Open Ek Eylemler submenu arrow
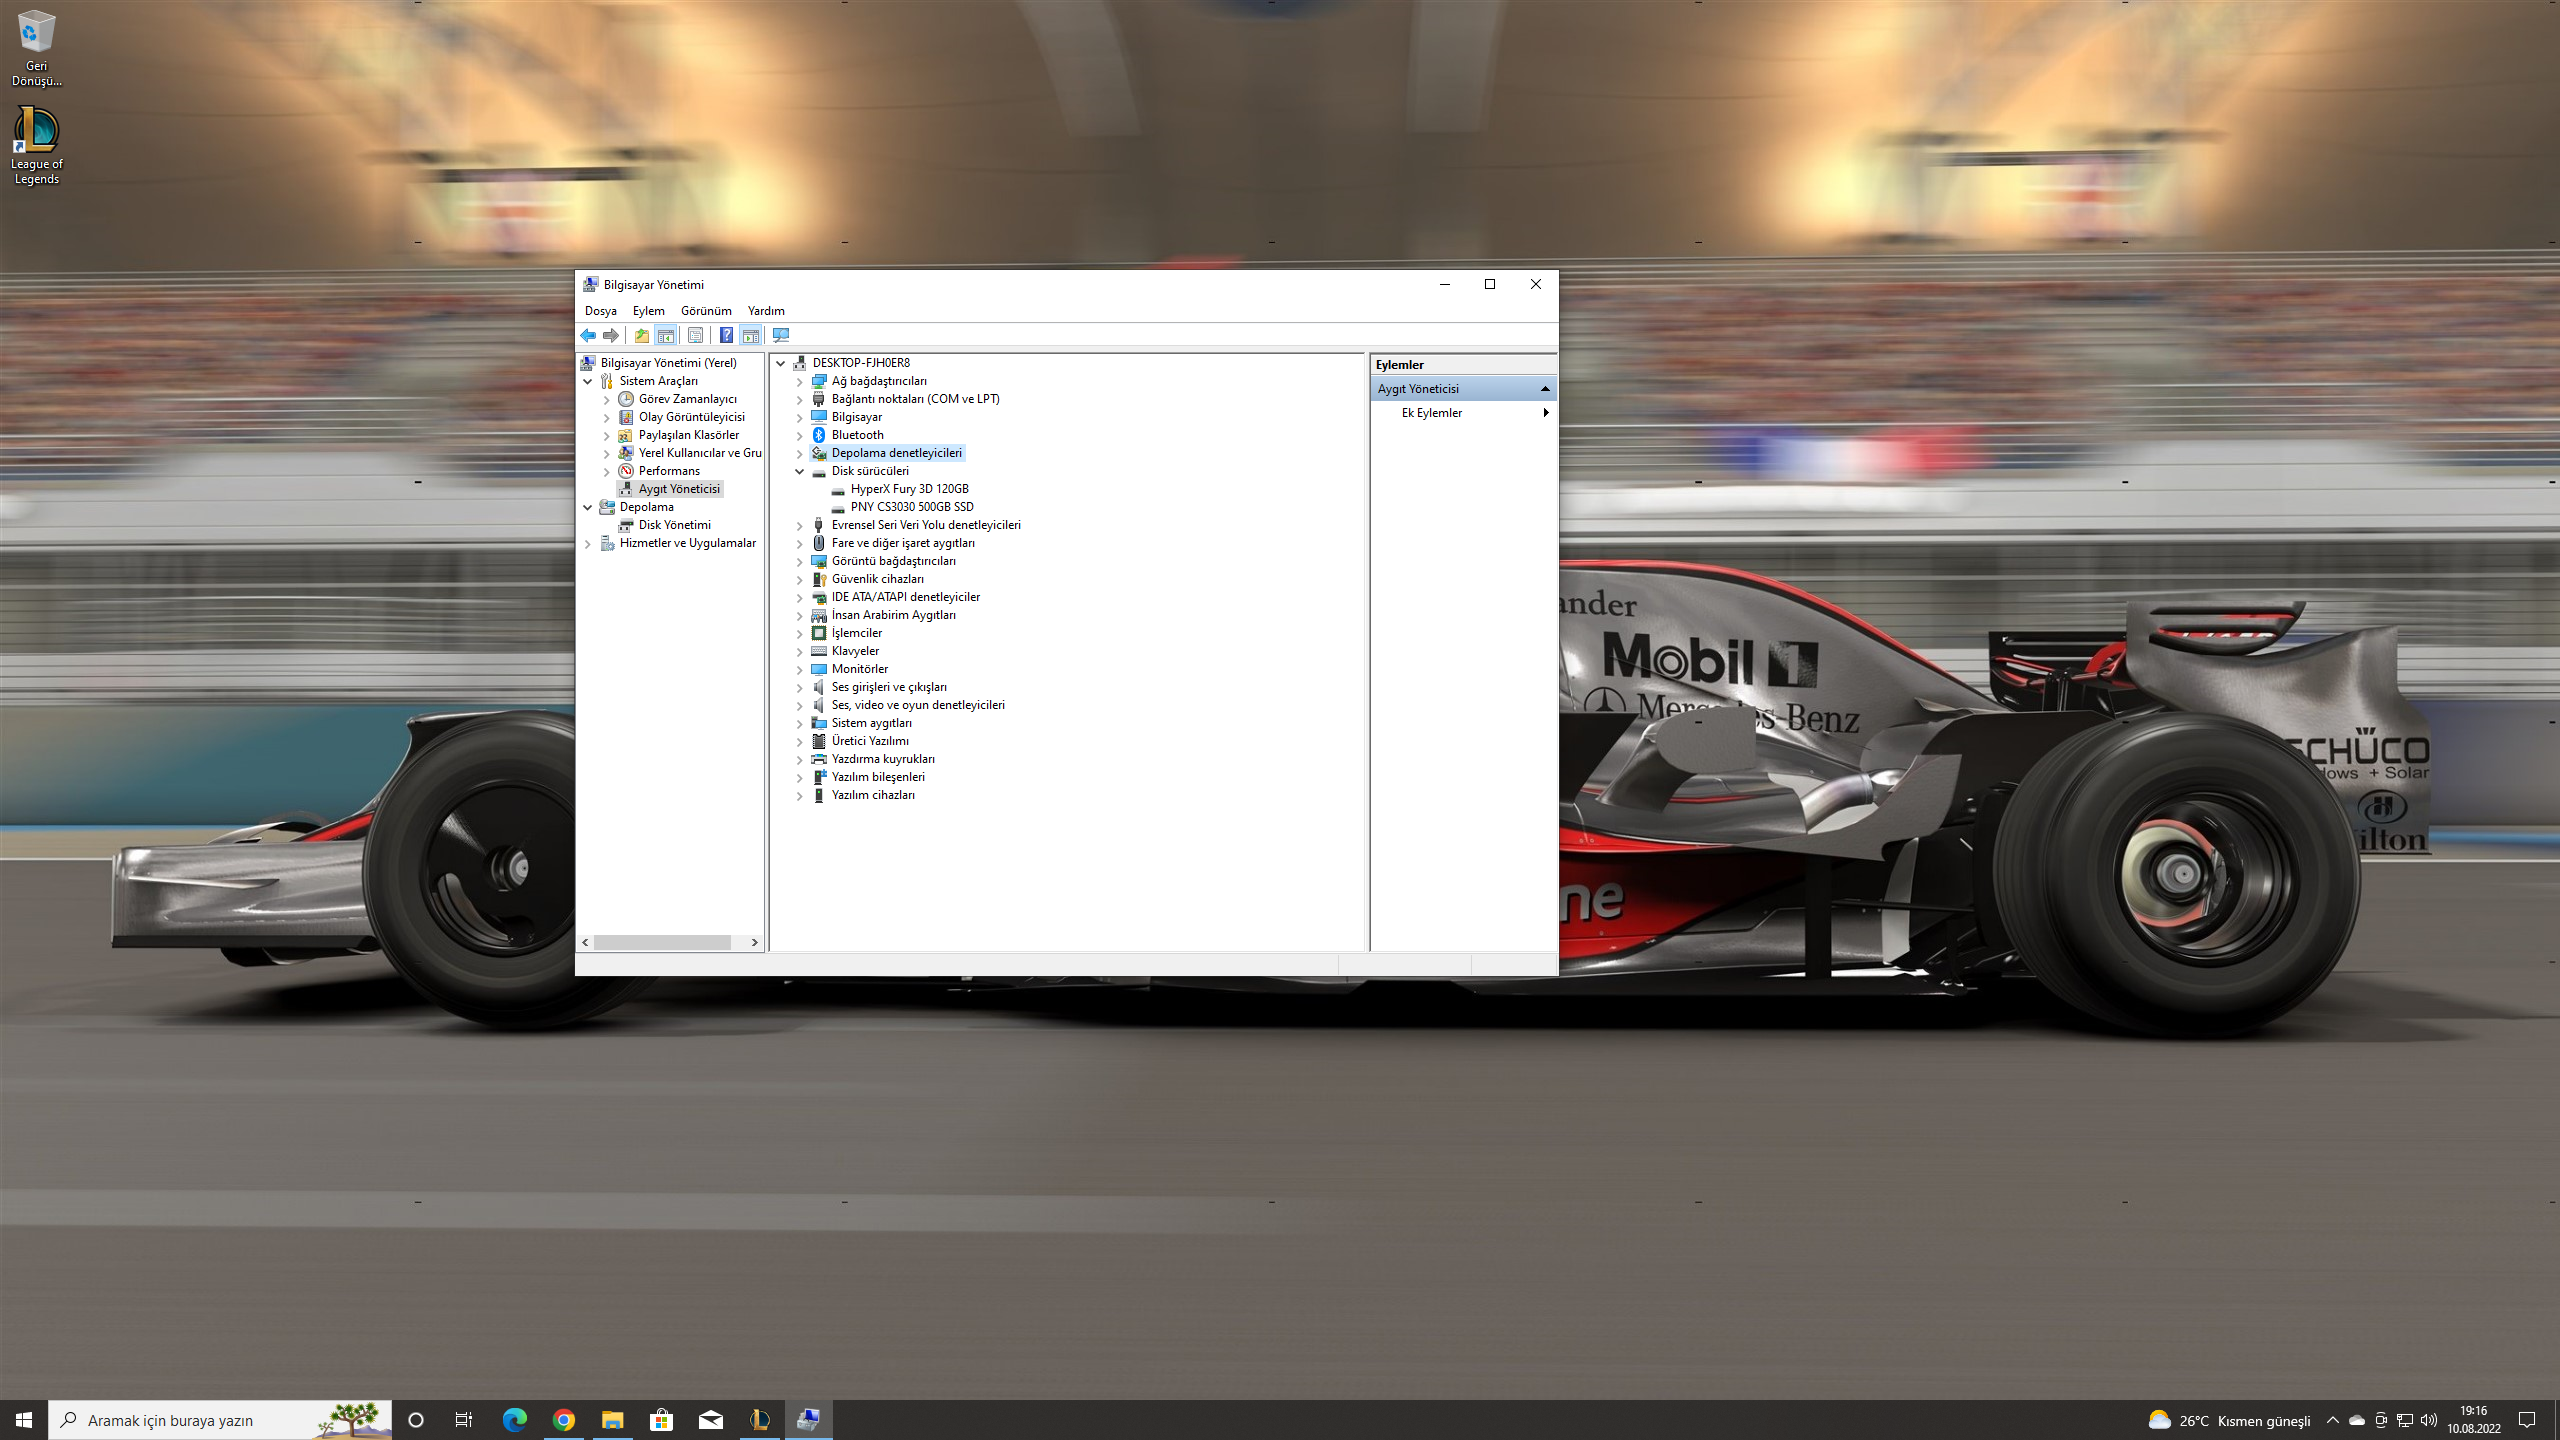 1546,413
